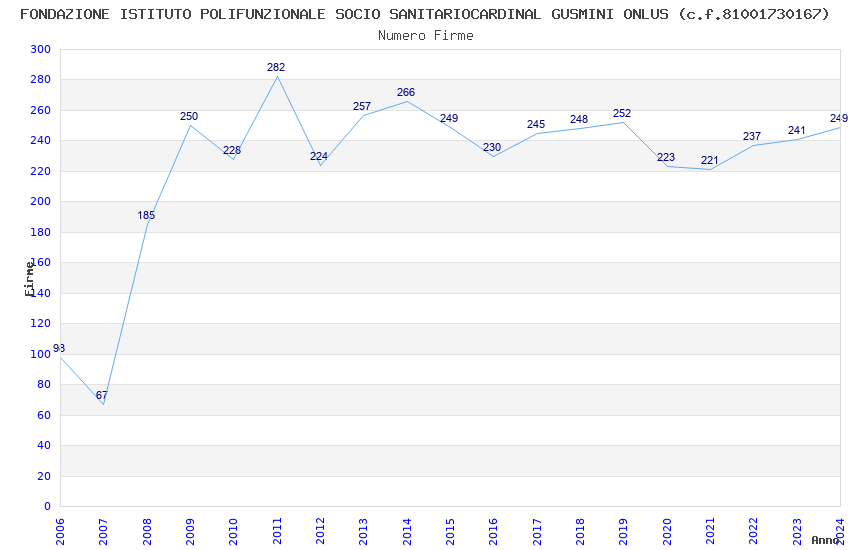Click the x-axis year label 2006

point(60,532)
